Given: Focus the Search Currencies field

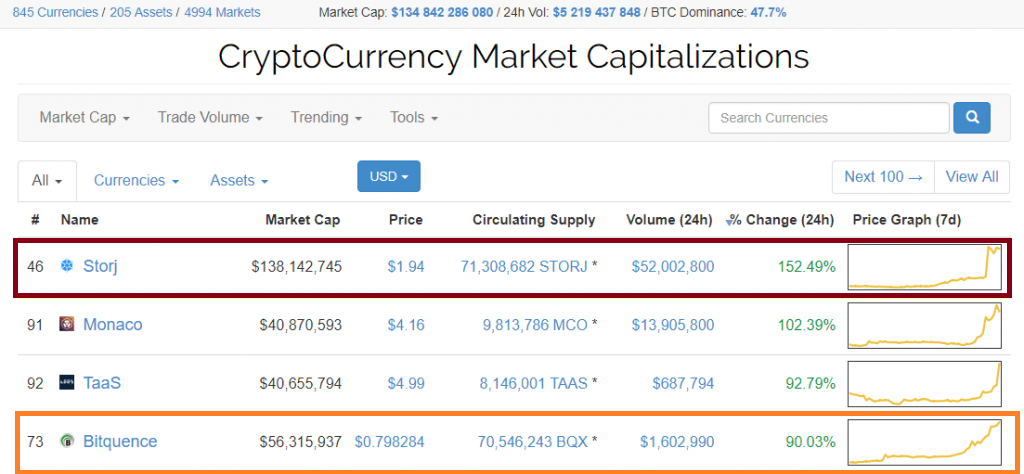Looking at the screenshot, I should coord(828,118).
